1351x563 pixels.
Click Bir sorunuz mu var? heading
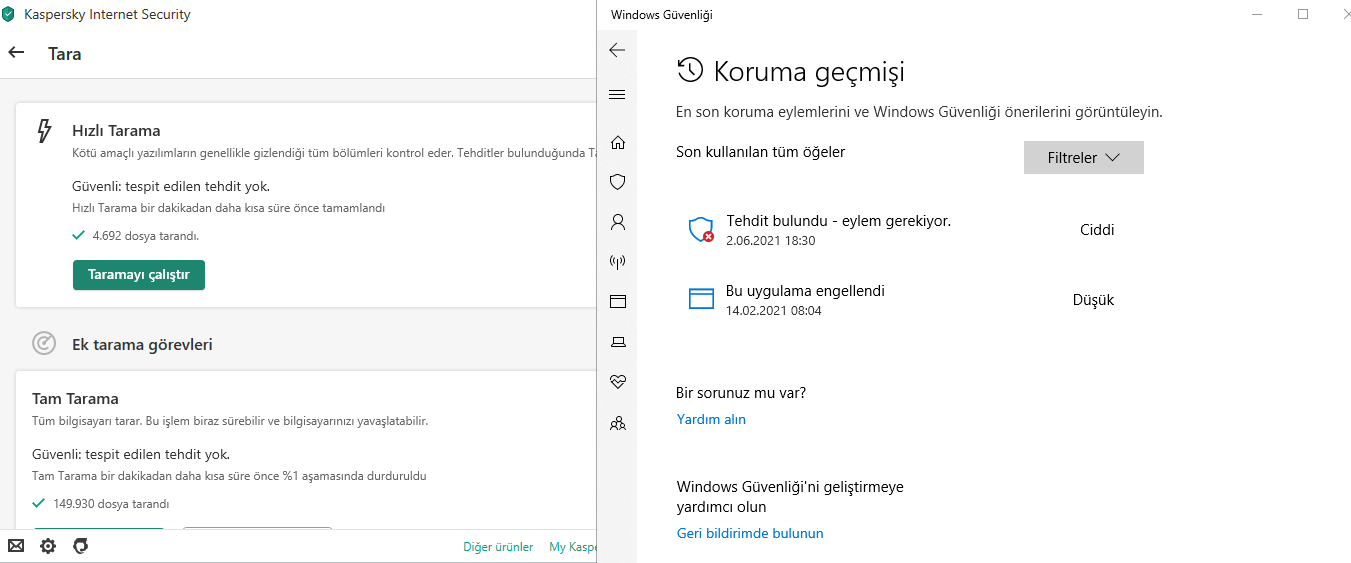pos(741,393)
